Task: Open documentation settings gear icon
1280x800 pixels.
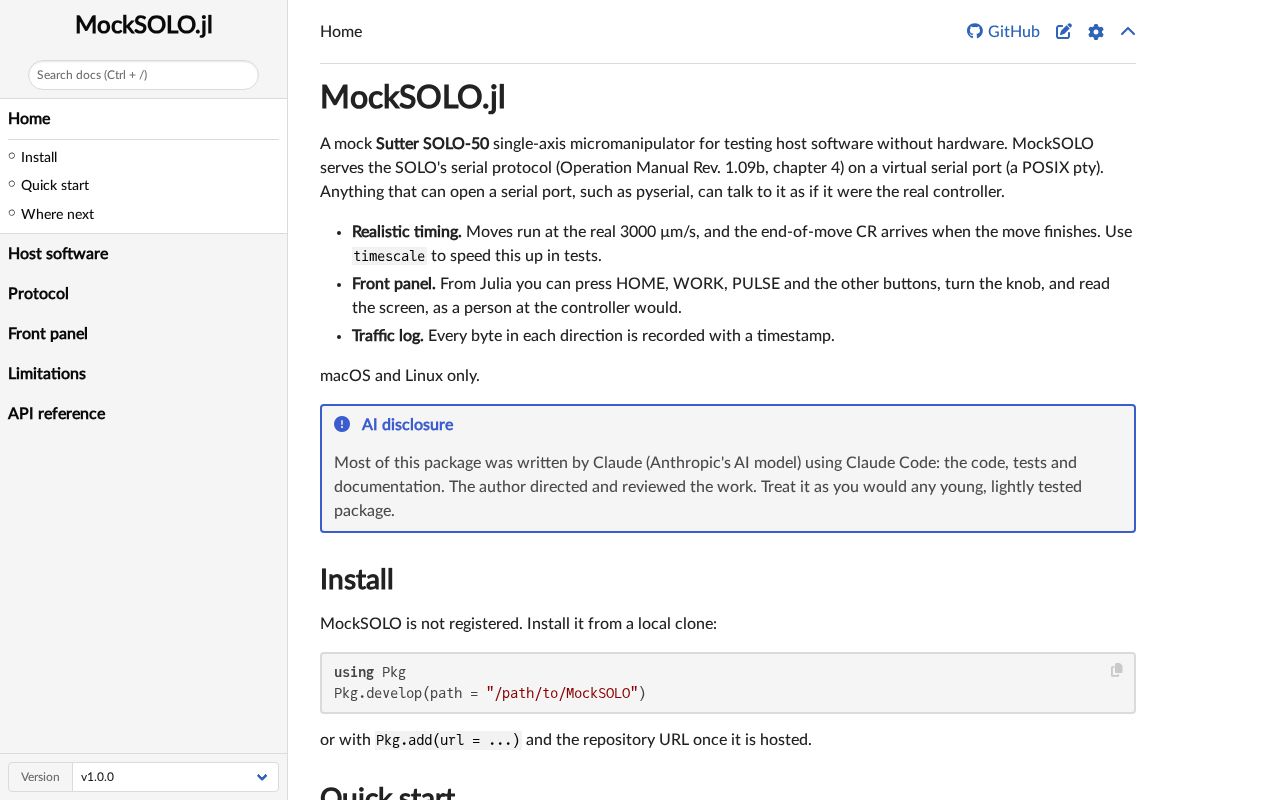Action: 1096,31
